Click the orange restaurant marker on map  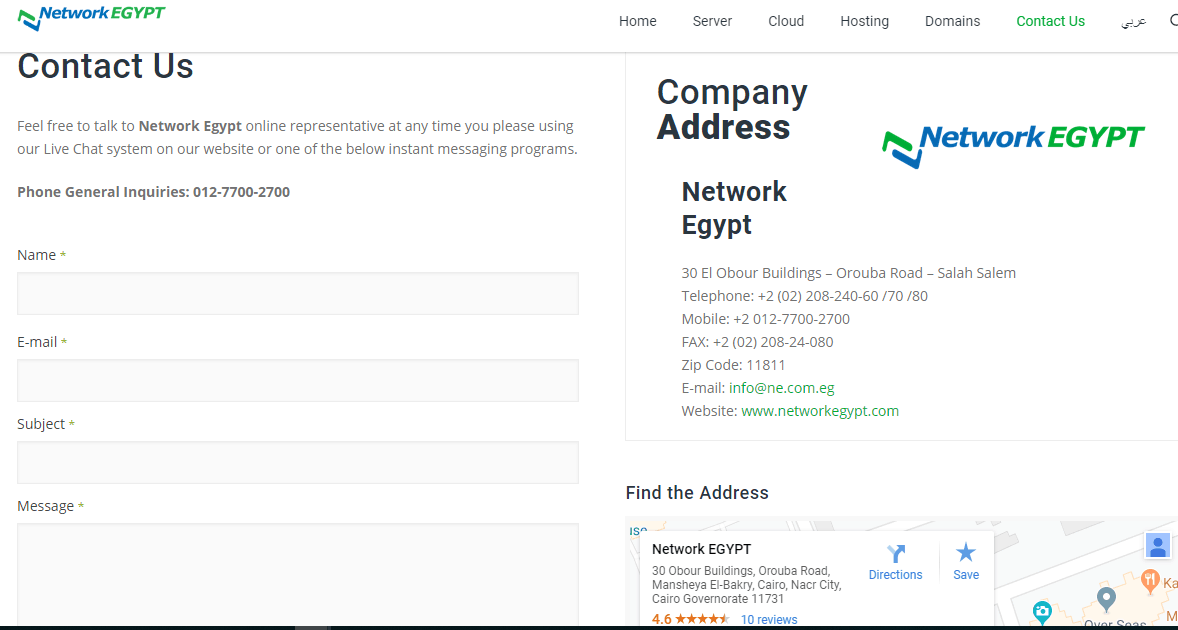(x=1150, y=580)
